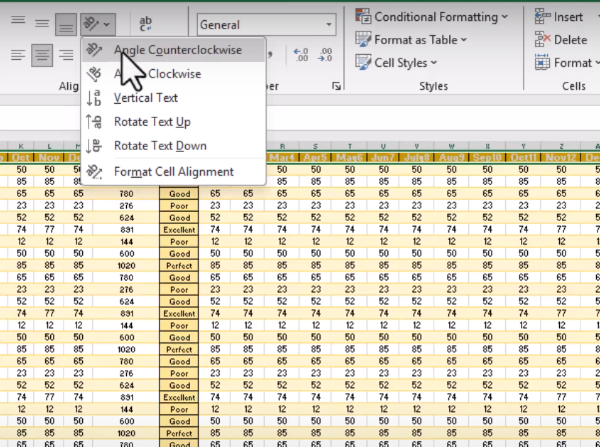Click the Rotate Text Up icon
The height and width of the screenshot is (447, 600).
(95, 122)
